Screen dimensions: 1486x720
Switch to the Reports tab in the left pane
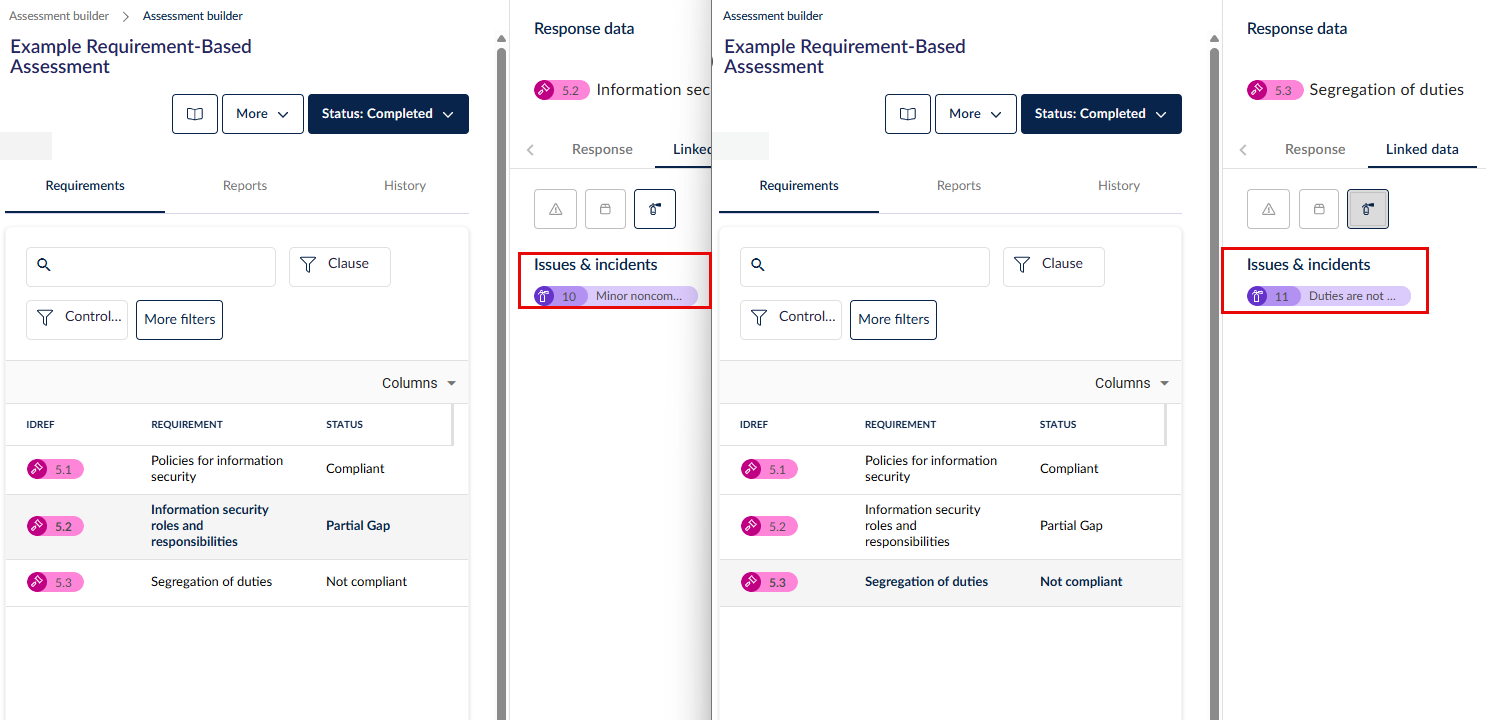(x=245, y=186)
